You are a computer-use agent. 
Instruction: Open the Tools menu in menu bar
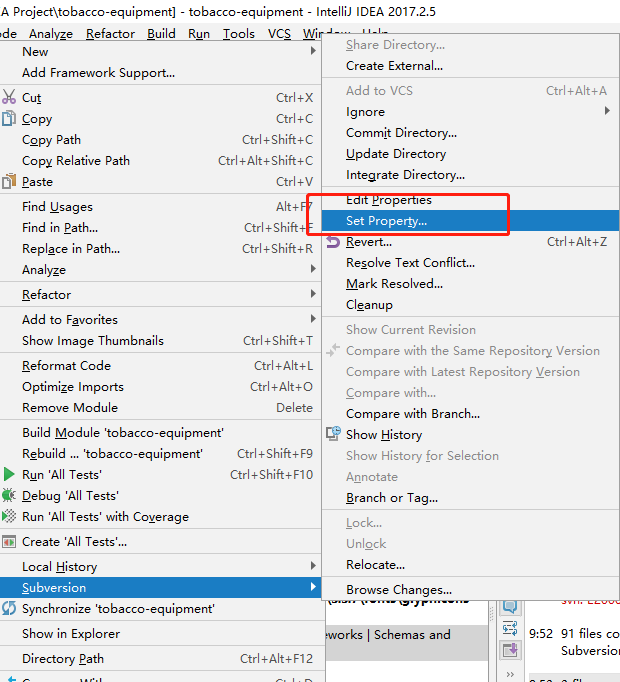[x=238, y=34]
